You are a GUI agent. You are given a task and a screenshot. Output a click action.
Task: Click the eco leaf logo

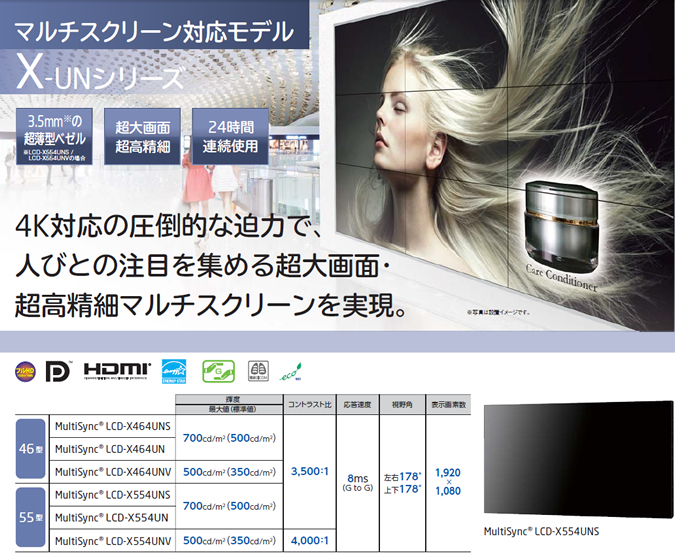tap(291, 372)
